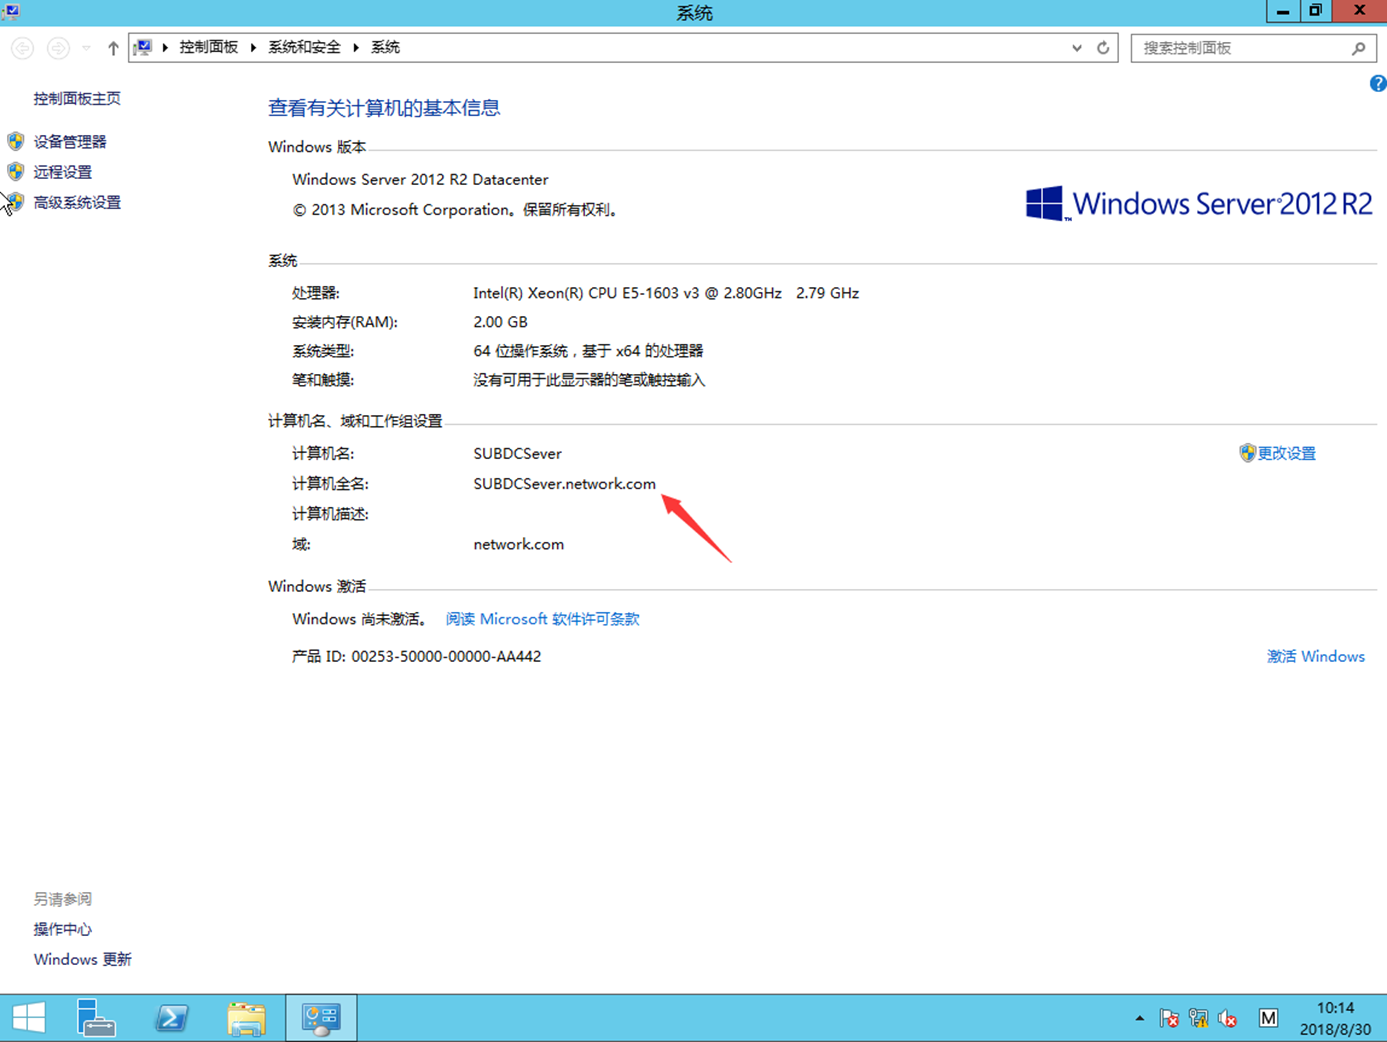
Task: Click the Windows Start button
Action: pos(28,1018)
